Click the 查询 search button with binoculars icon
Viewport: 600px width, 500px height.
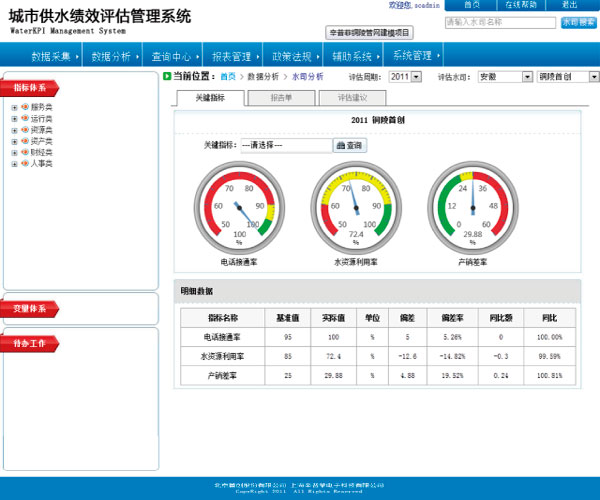(x=351, y=145)
